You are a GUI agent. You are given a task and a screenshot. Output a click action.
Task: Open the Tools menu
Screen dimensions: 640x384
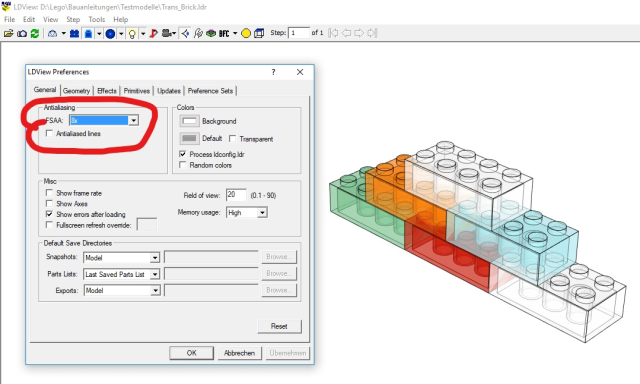coord(97,19)
